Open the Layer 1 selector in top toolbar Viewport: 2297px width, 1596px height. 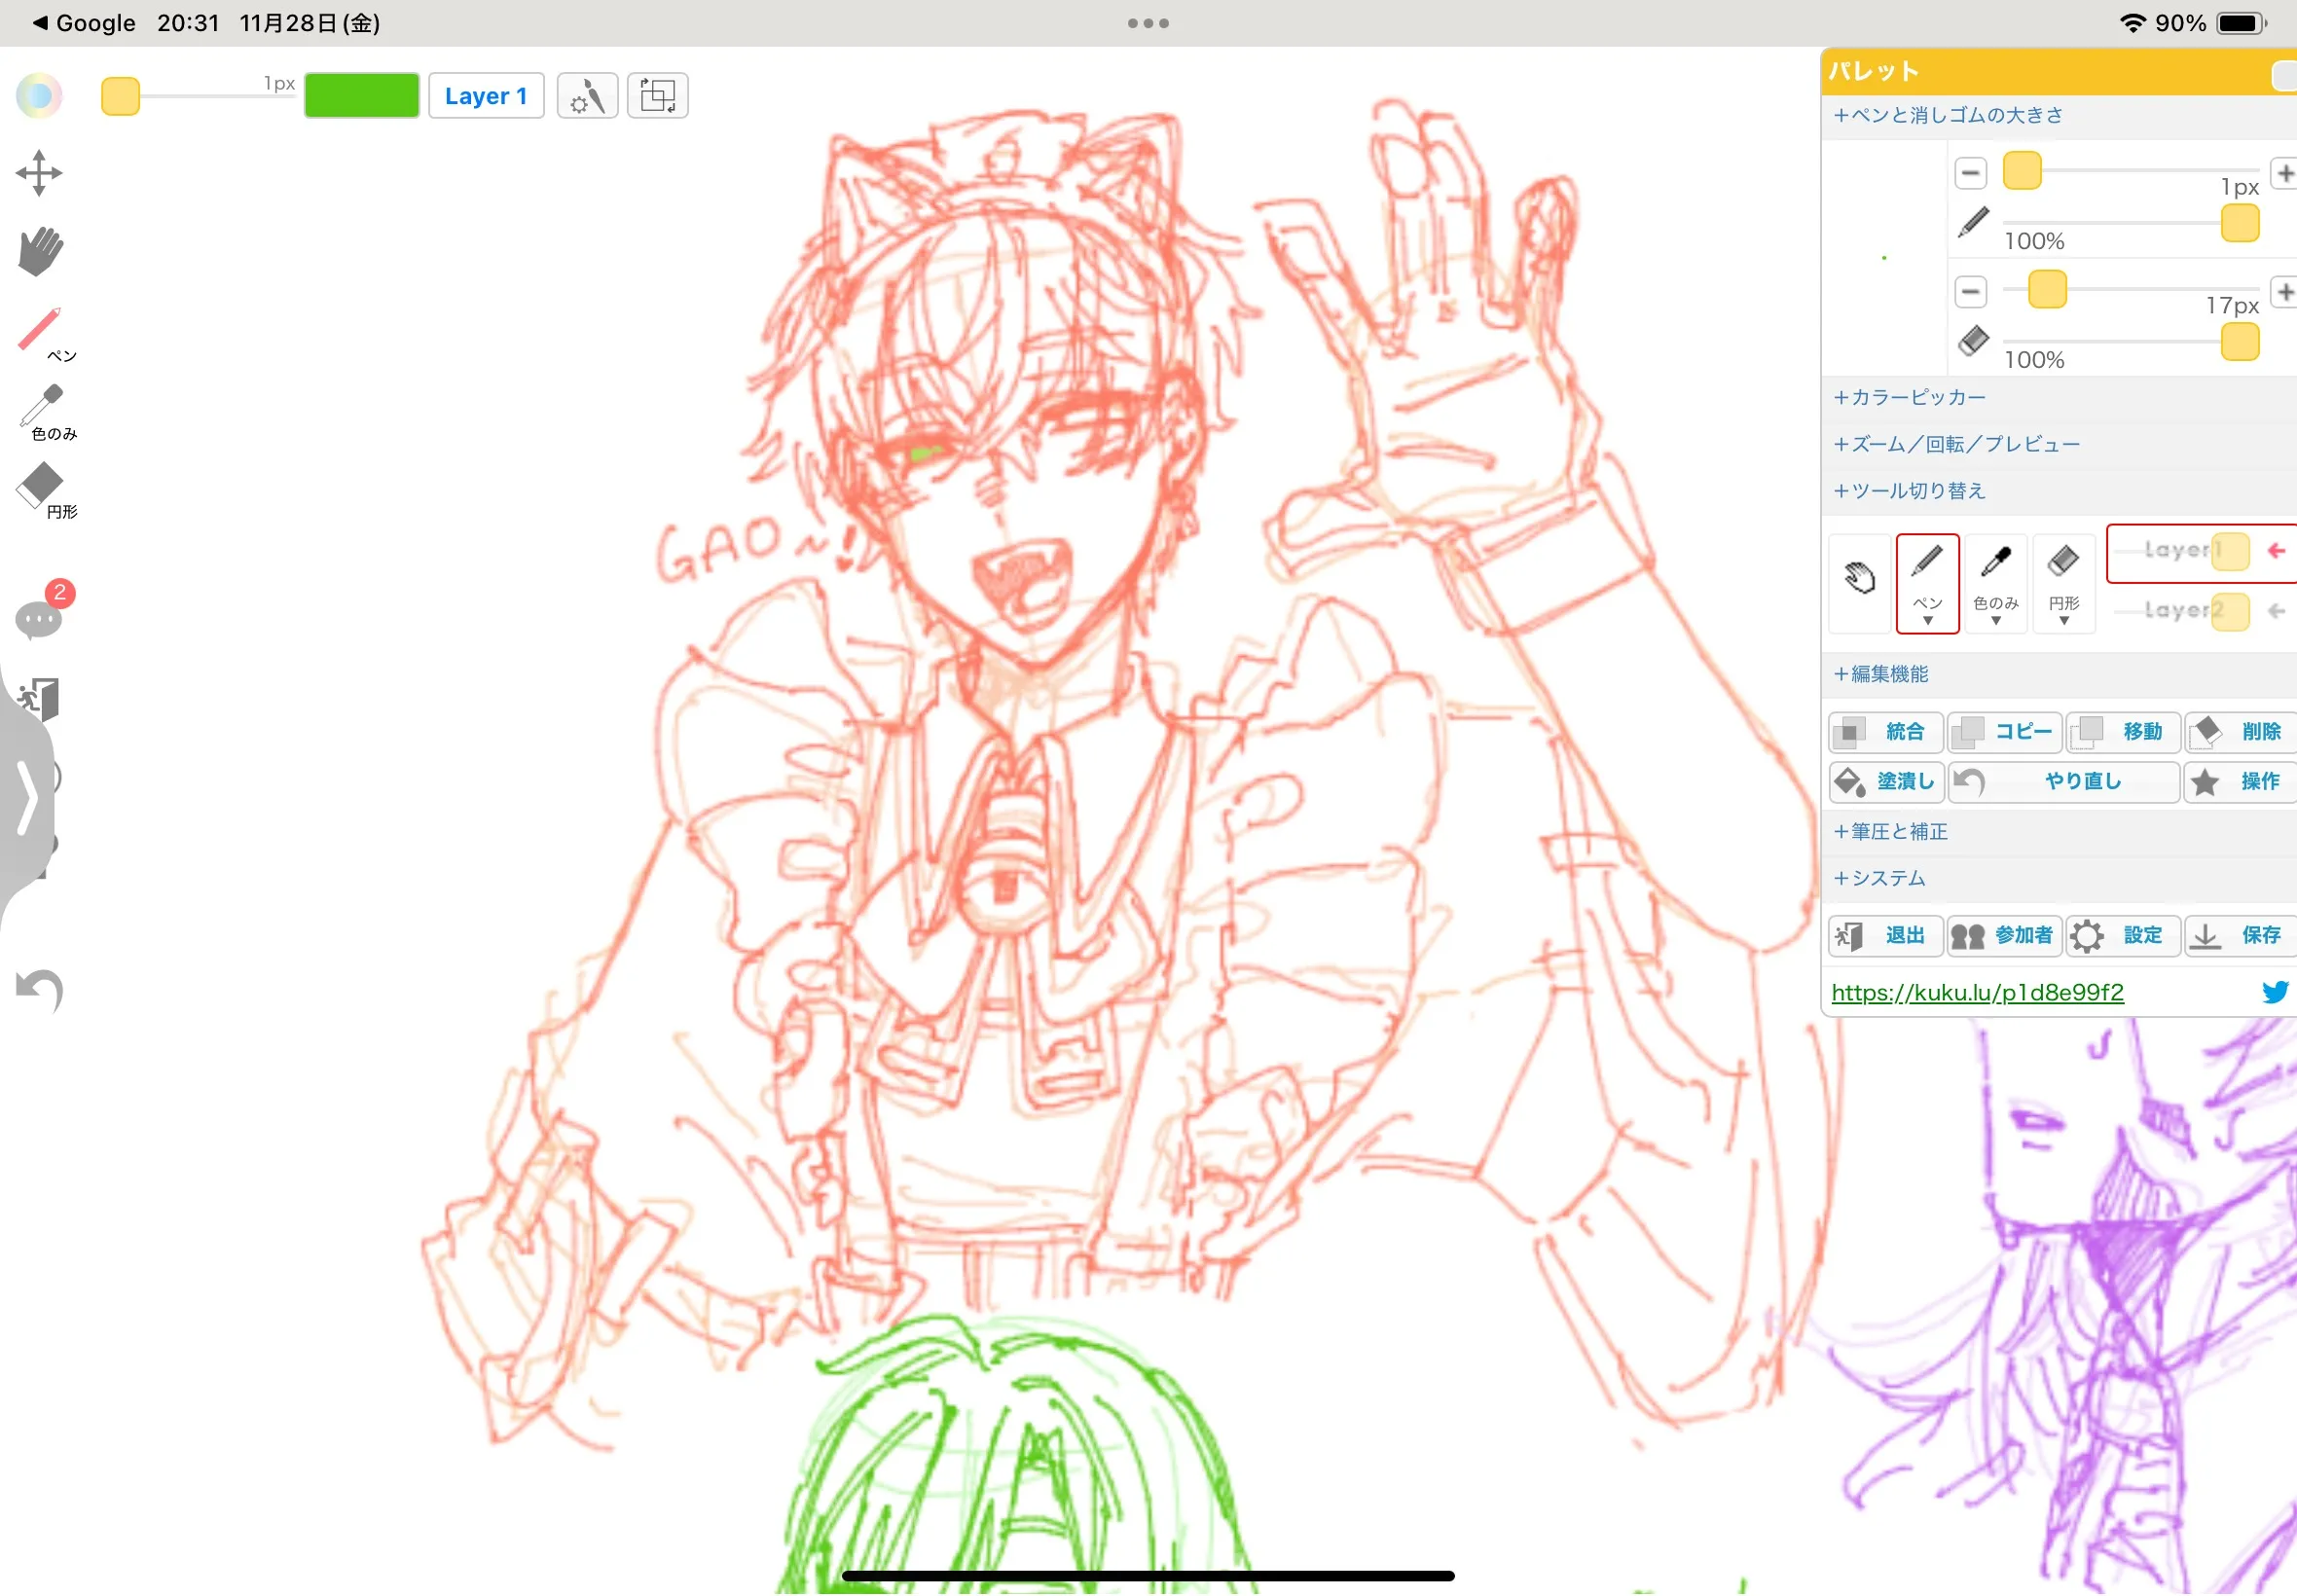(486, 96)
